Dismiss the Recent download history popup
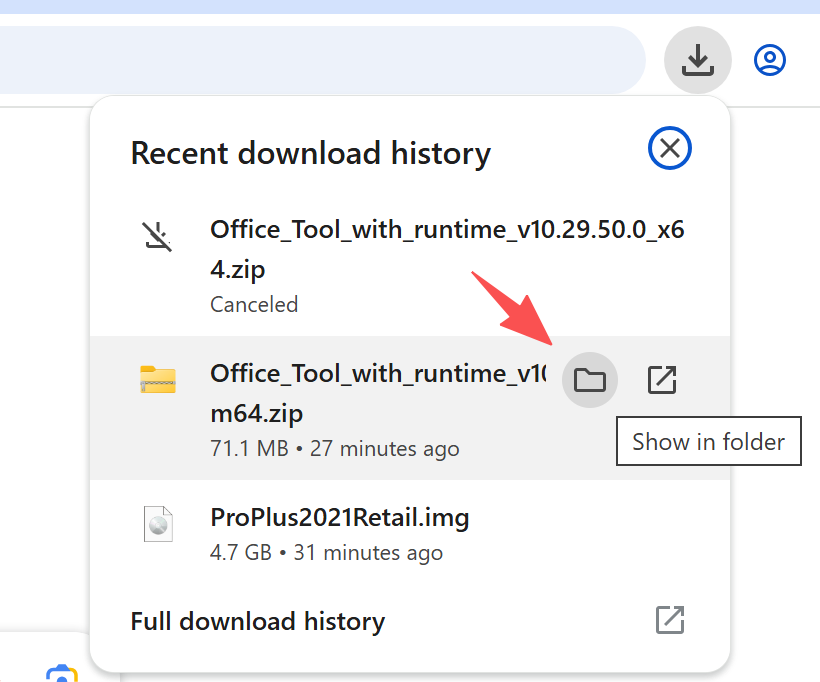The width and height of the screenshot is (820, 682). click(x=669, y=148)
